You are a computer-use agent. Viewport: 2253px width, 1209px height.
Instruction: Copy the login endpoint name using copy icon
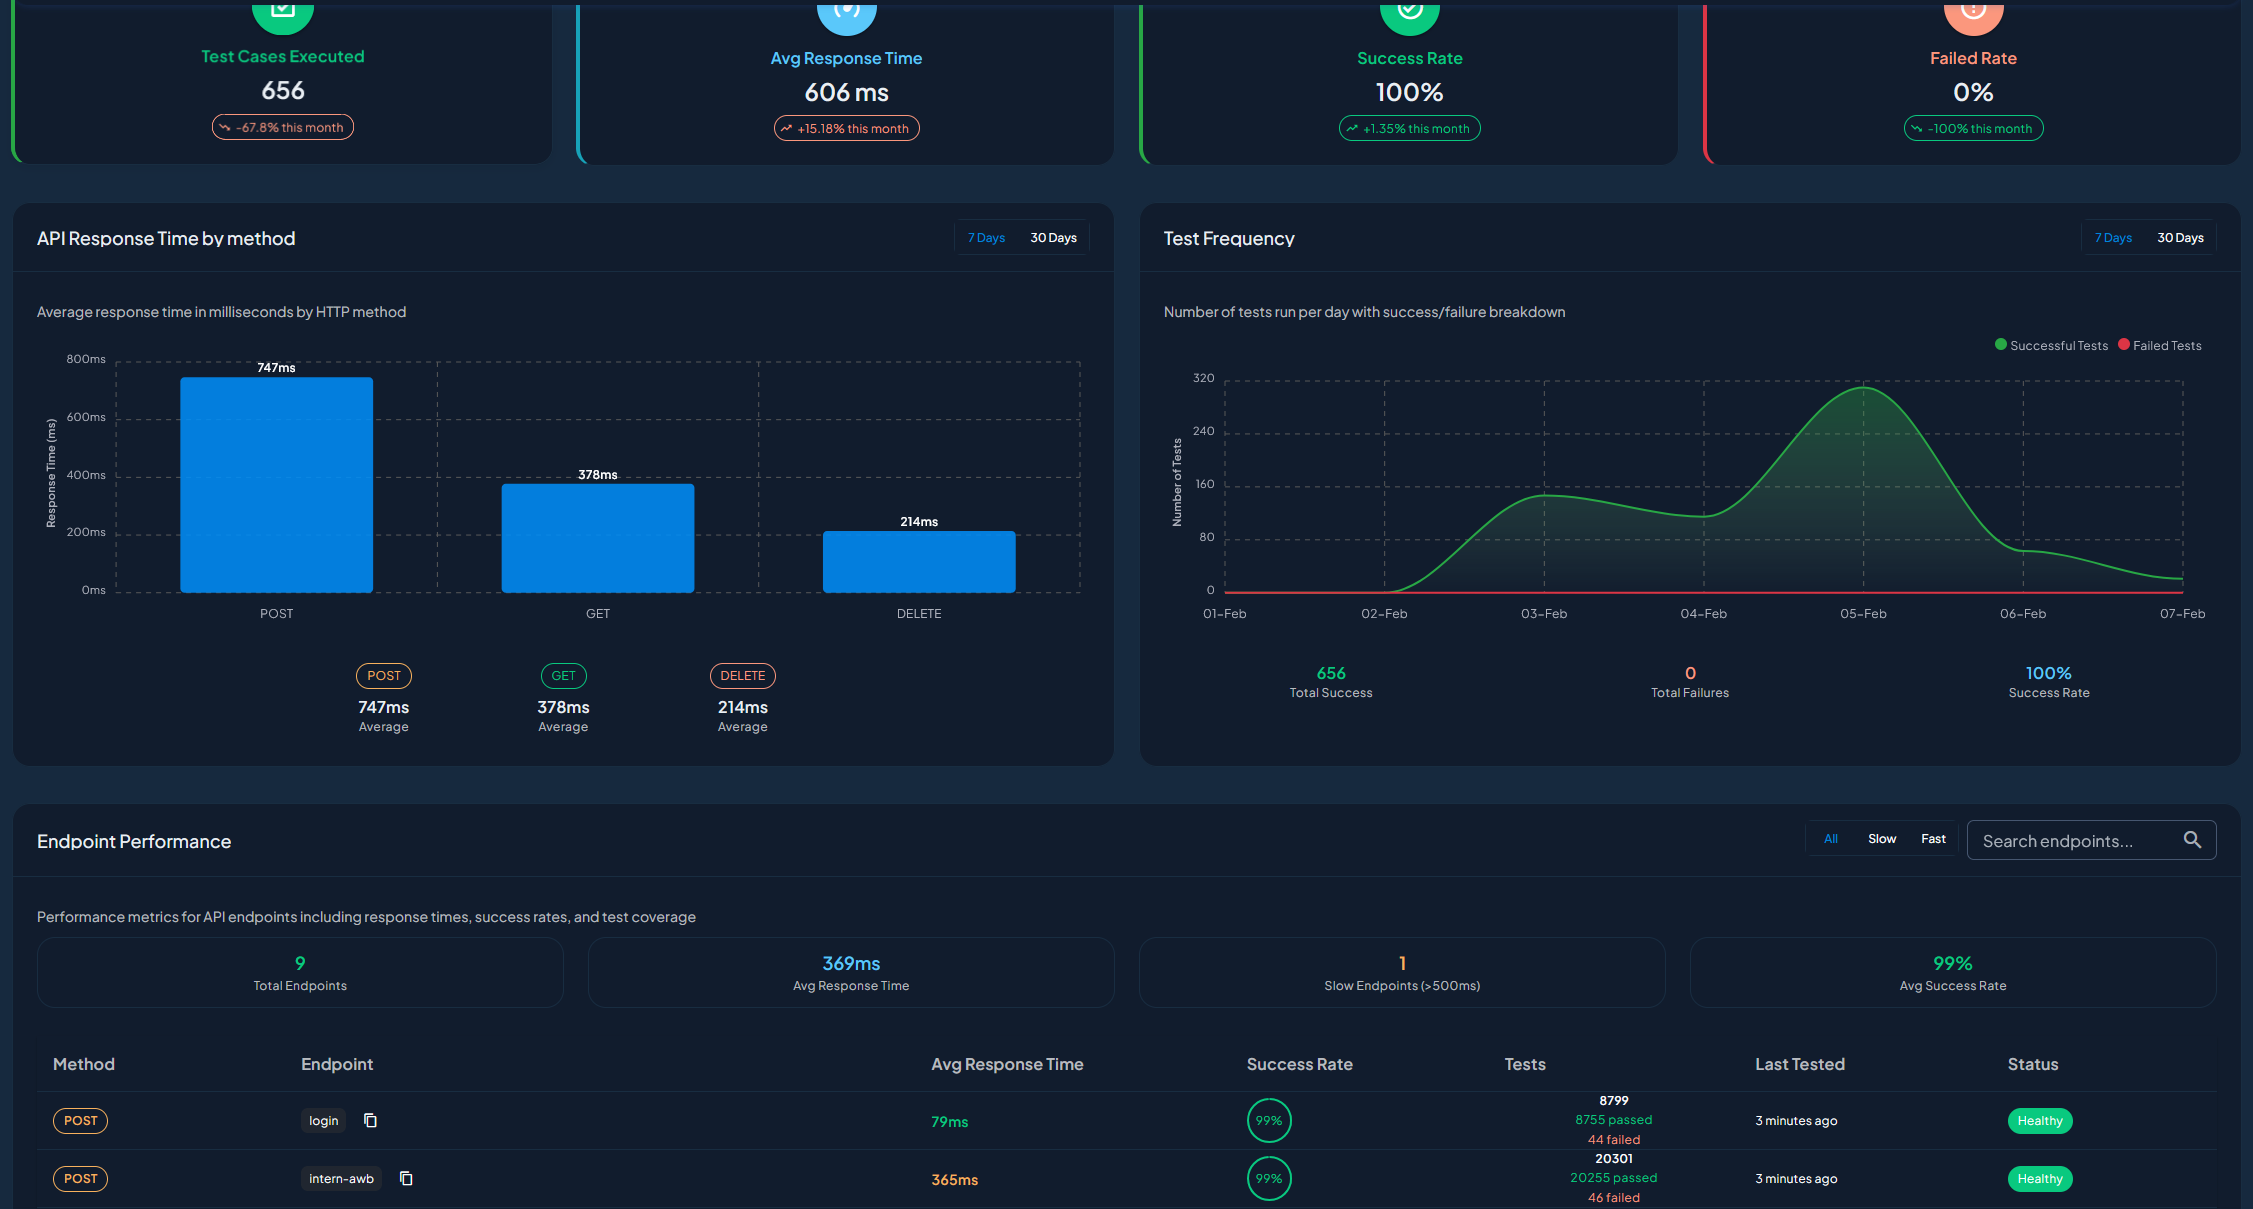(370, 1120)
